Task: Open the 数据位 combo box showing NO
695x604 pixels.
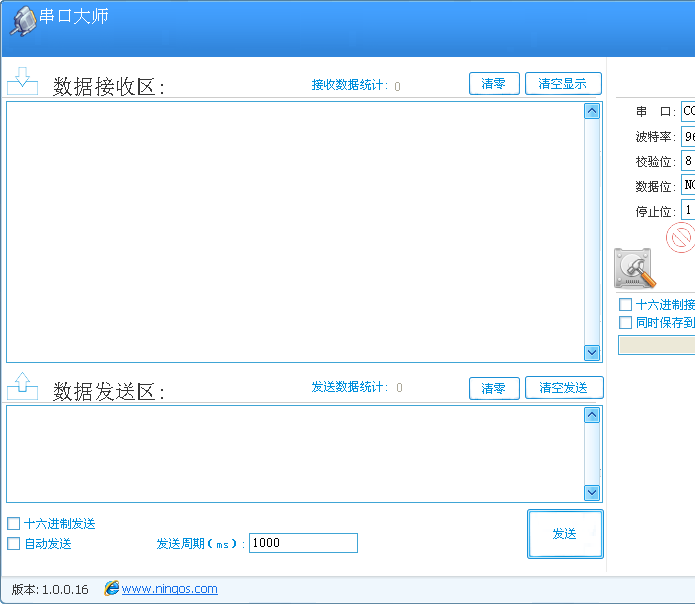Action: (x=688, y=185)
